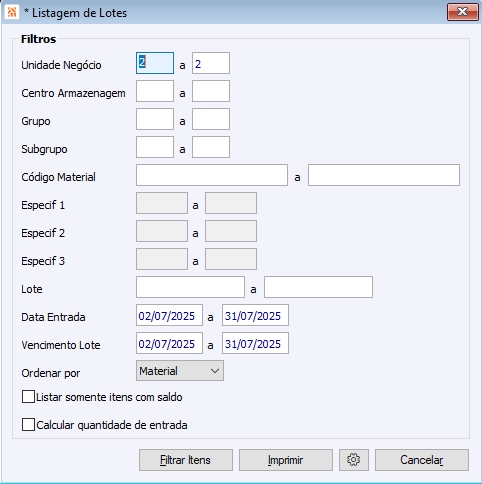Click the Subgrupo starting field
The height and width of the screenshot is (484, 482).
(155, 147)
